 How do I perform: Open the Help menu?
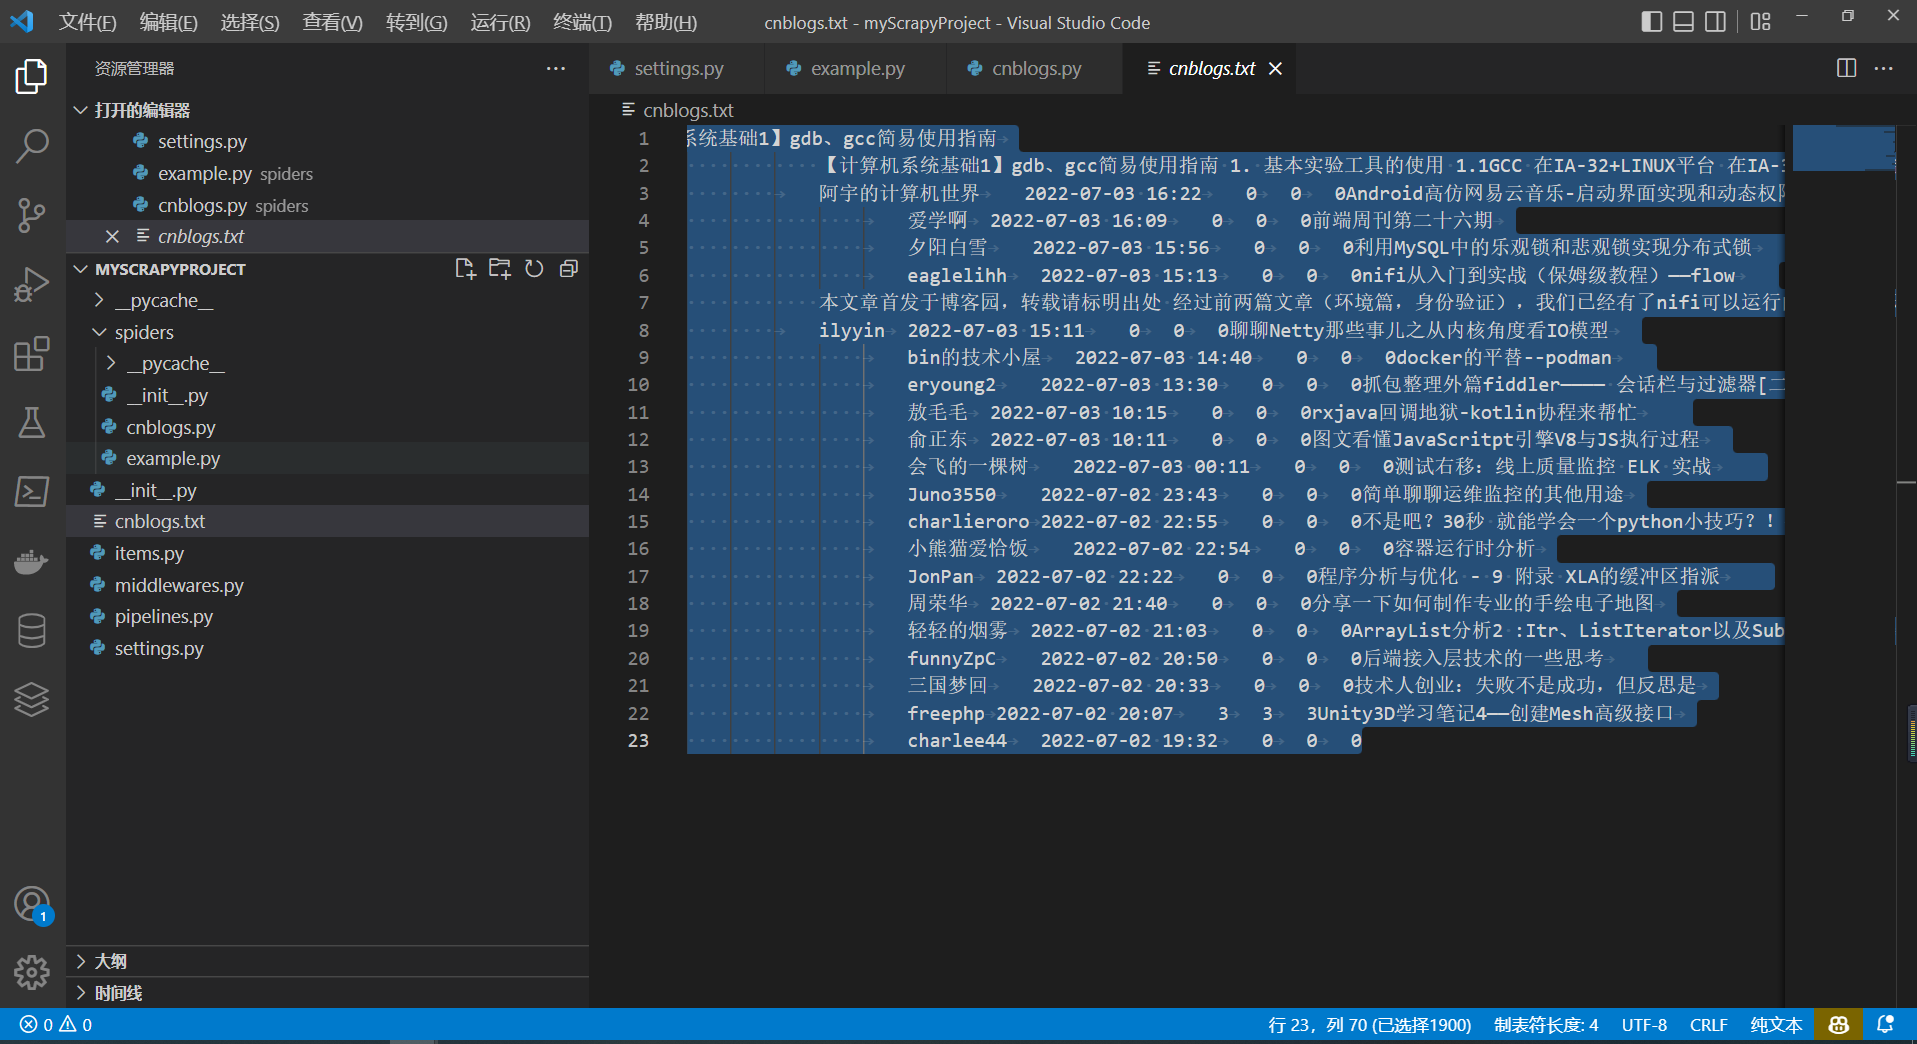666,22
